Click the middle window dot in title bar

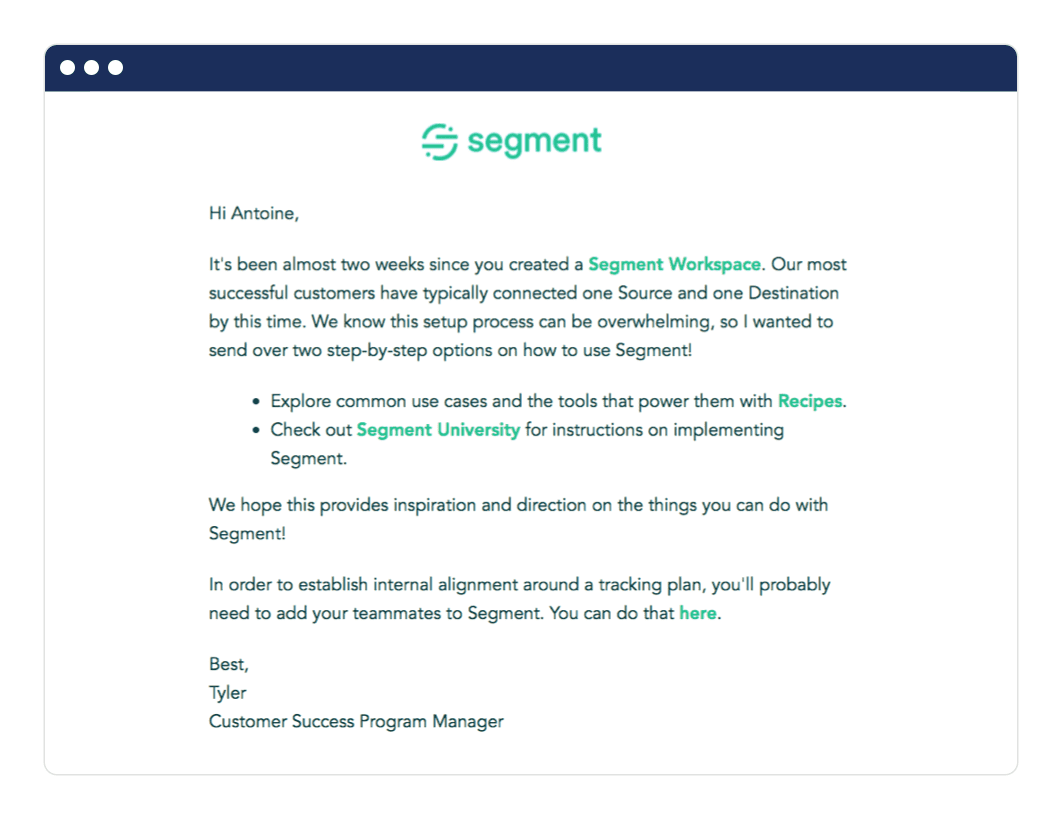point(92,68)
